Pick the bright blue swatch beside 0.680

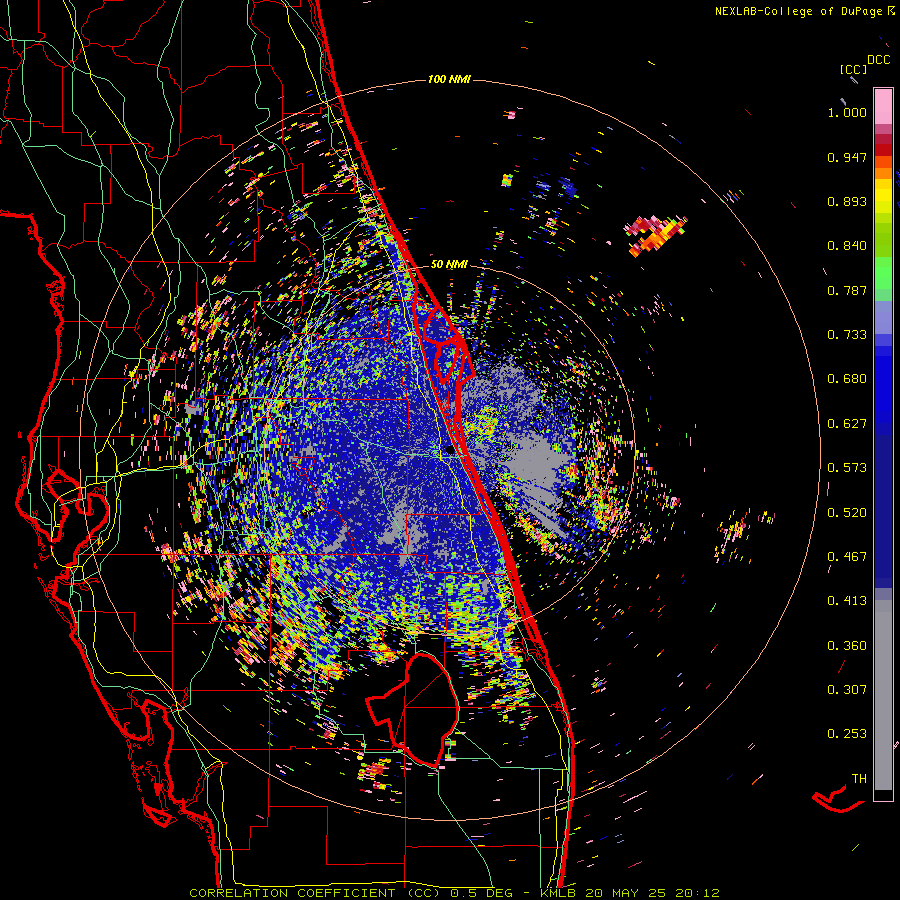(x=883, y=385)
